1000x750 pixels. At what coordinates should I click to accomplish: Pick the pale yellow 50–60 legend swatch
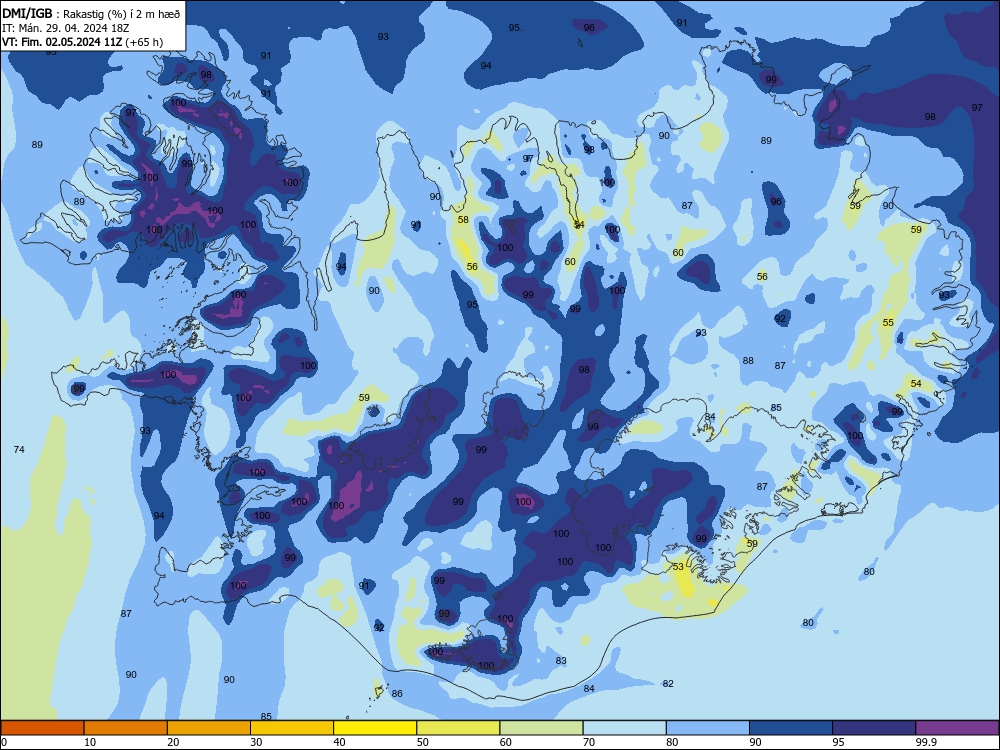(x=458, y=728)
